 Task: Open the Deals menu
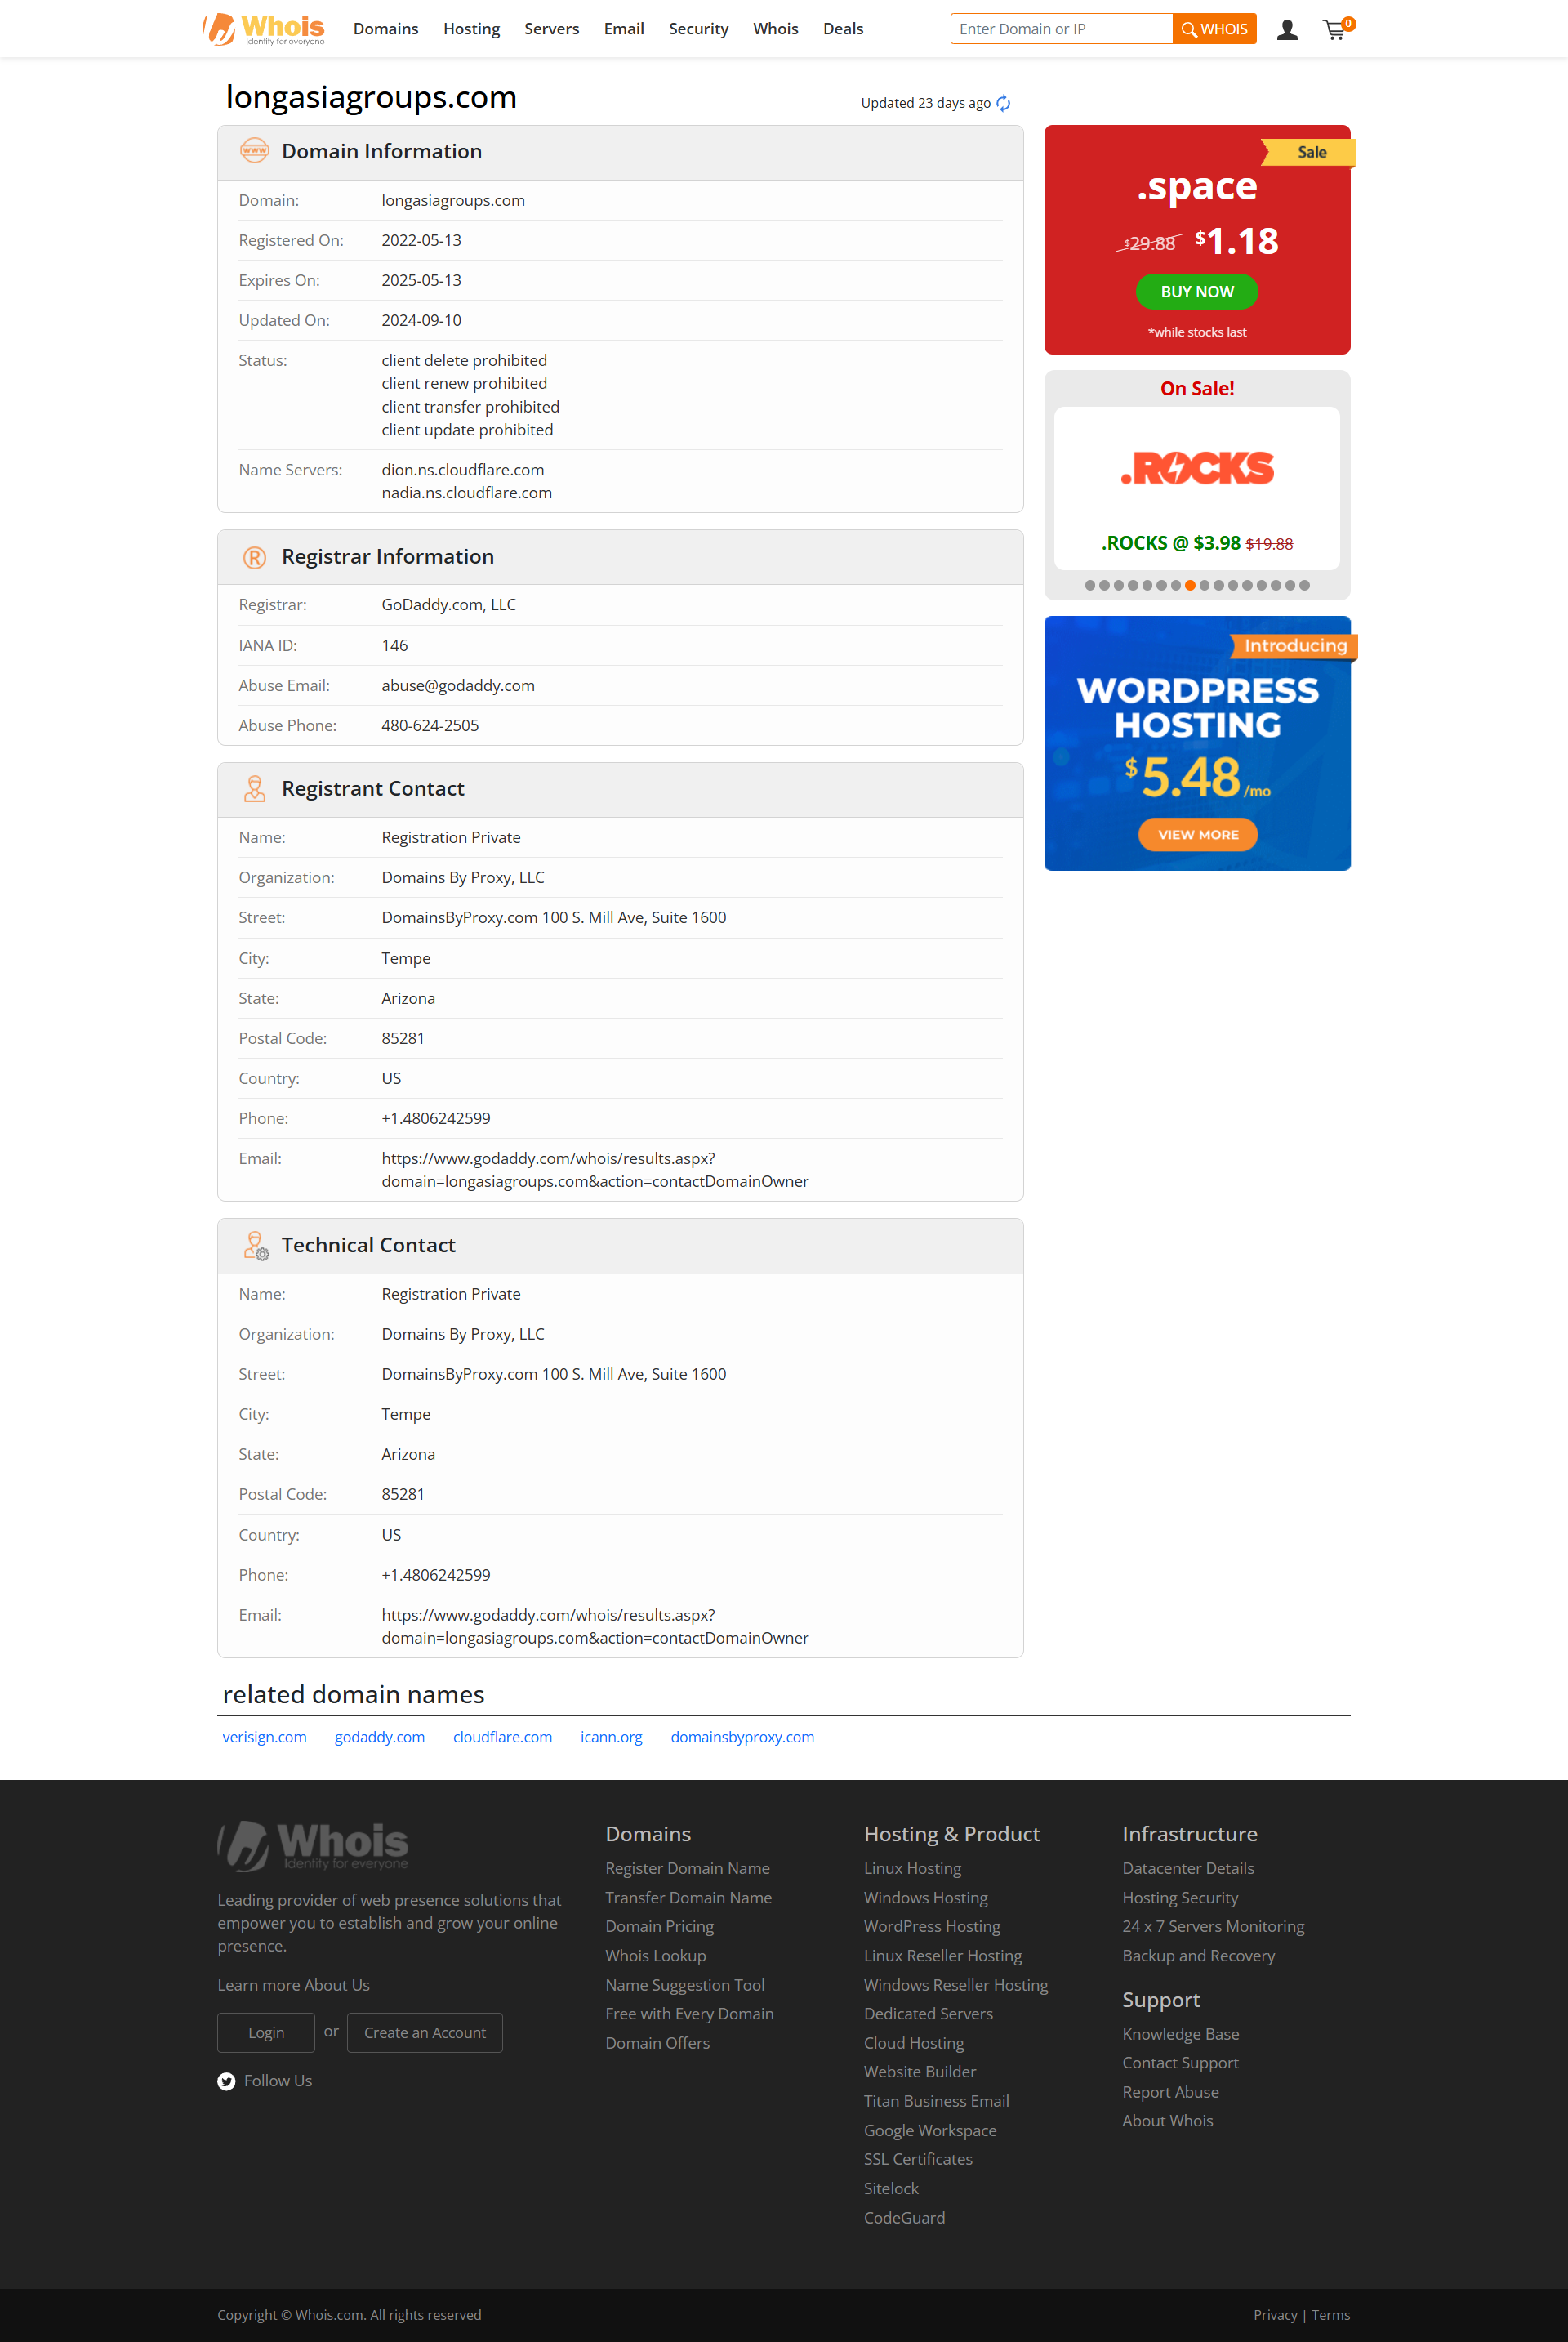point(843,29)
